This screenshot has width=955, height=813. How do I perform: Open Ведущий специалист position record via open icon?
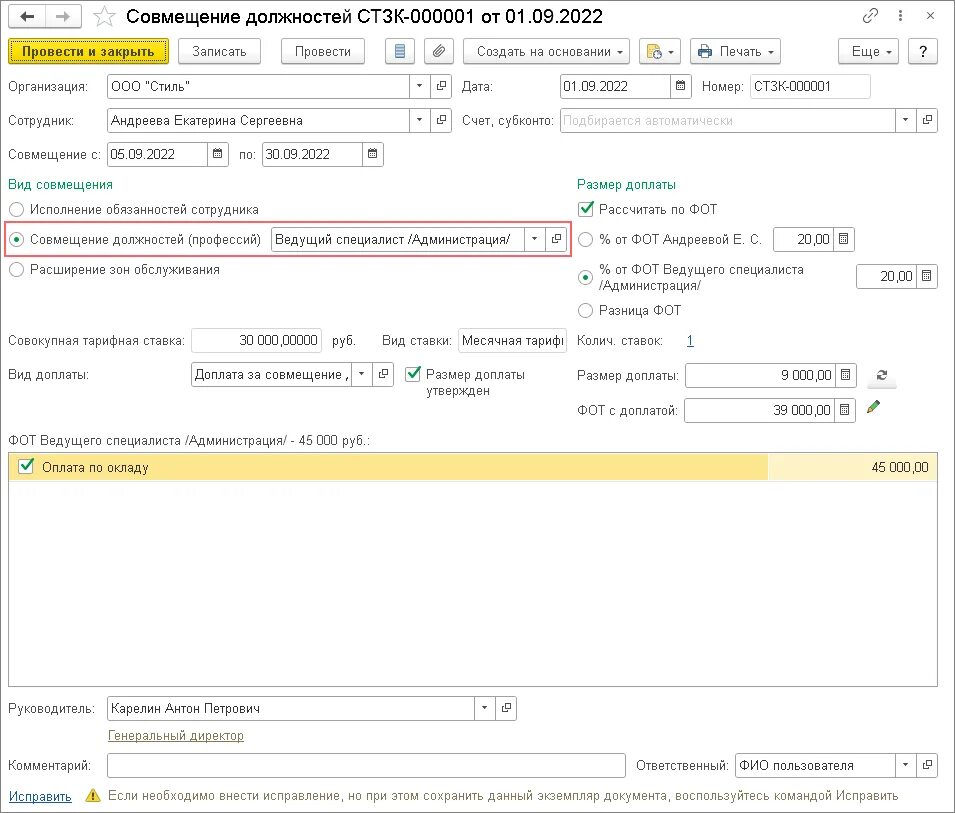[x=555, y=239]
